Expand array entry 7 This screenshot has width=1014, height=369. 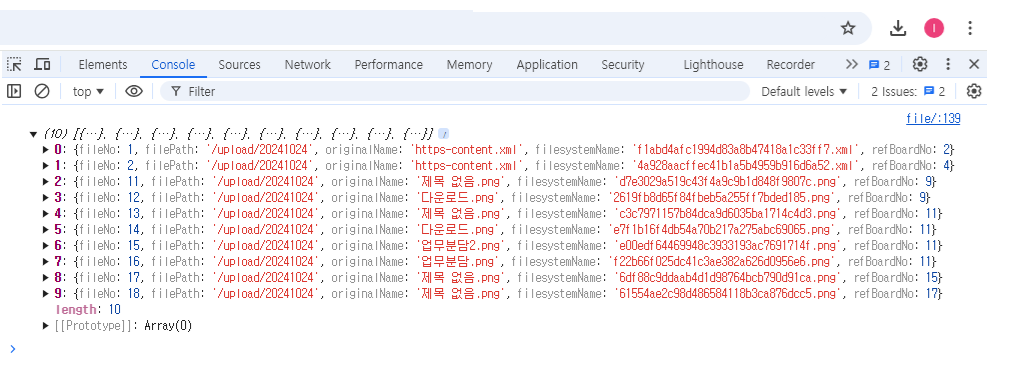click(46, 262)
